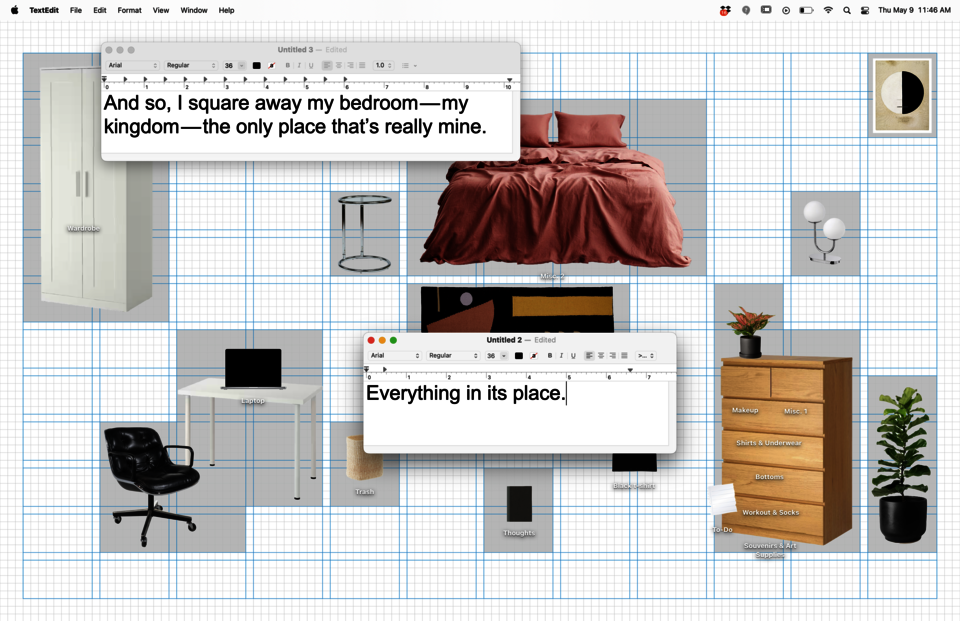Toggle Italic in the Untitled 3 toolbar

coord(299,65)
